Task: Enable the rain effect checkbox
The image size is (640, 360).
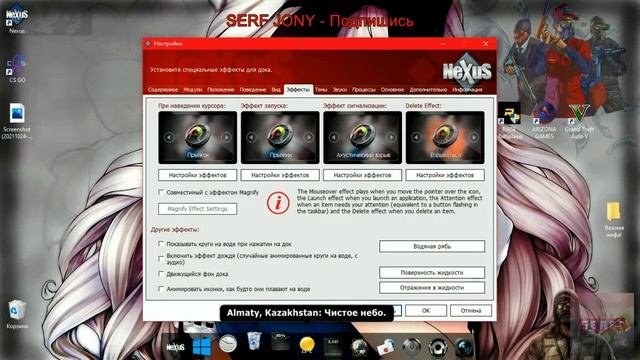Action: (x=161, y=259)
